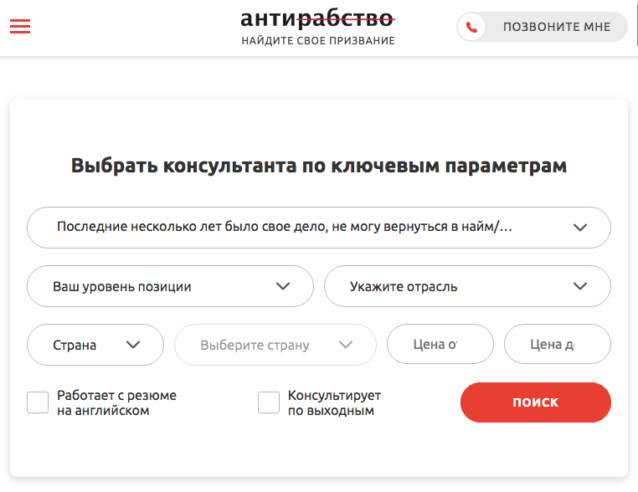Screen dimensions: 638x492
Task: Click the Цена от input field
Action: (440, 344)
